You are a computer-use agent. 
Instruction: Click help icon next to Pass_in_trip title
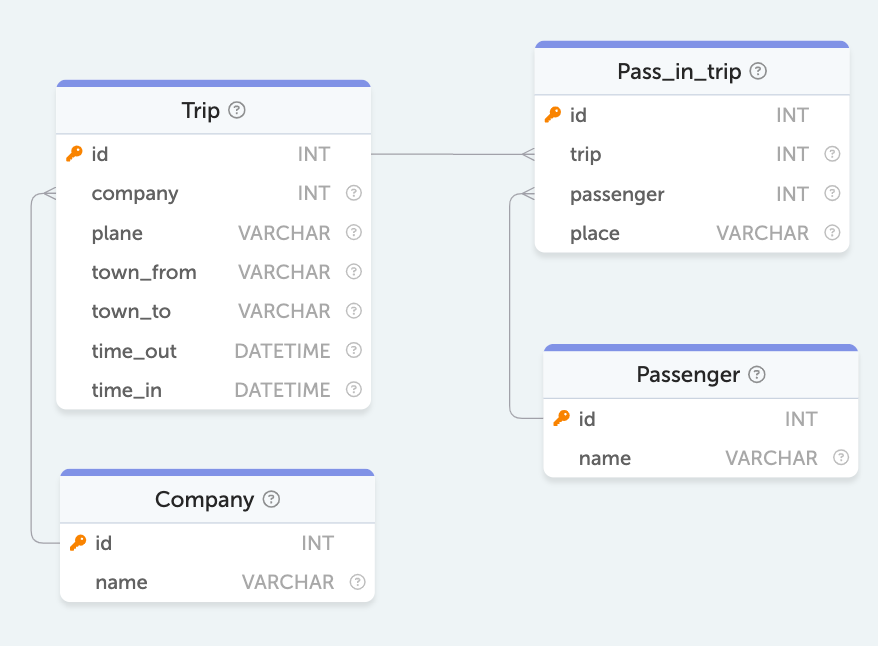coord(759,71)
